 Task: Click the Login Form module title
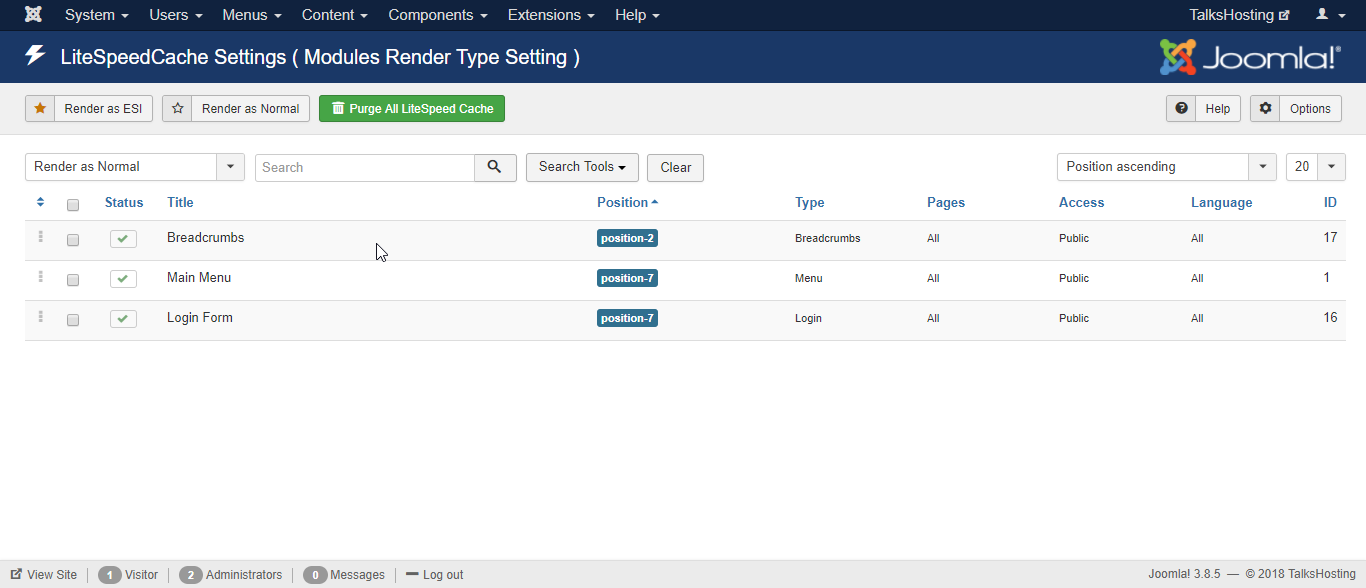coord(200,318)
